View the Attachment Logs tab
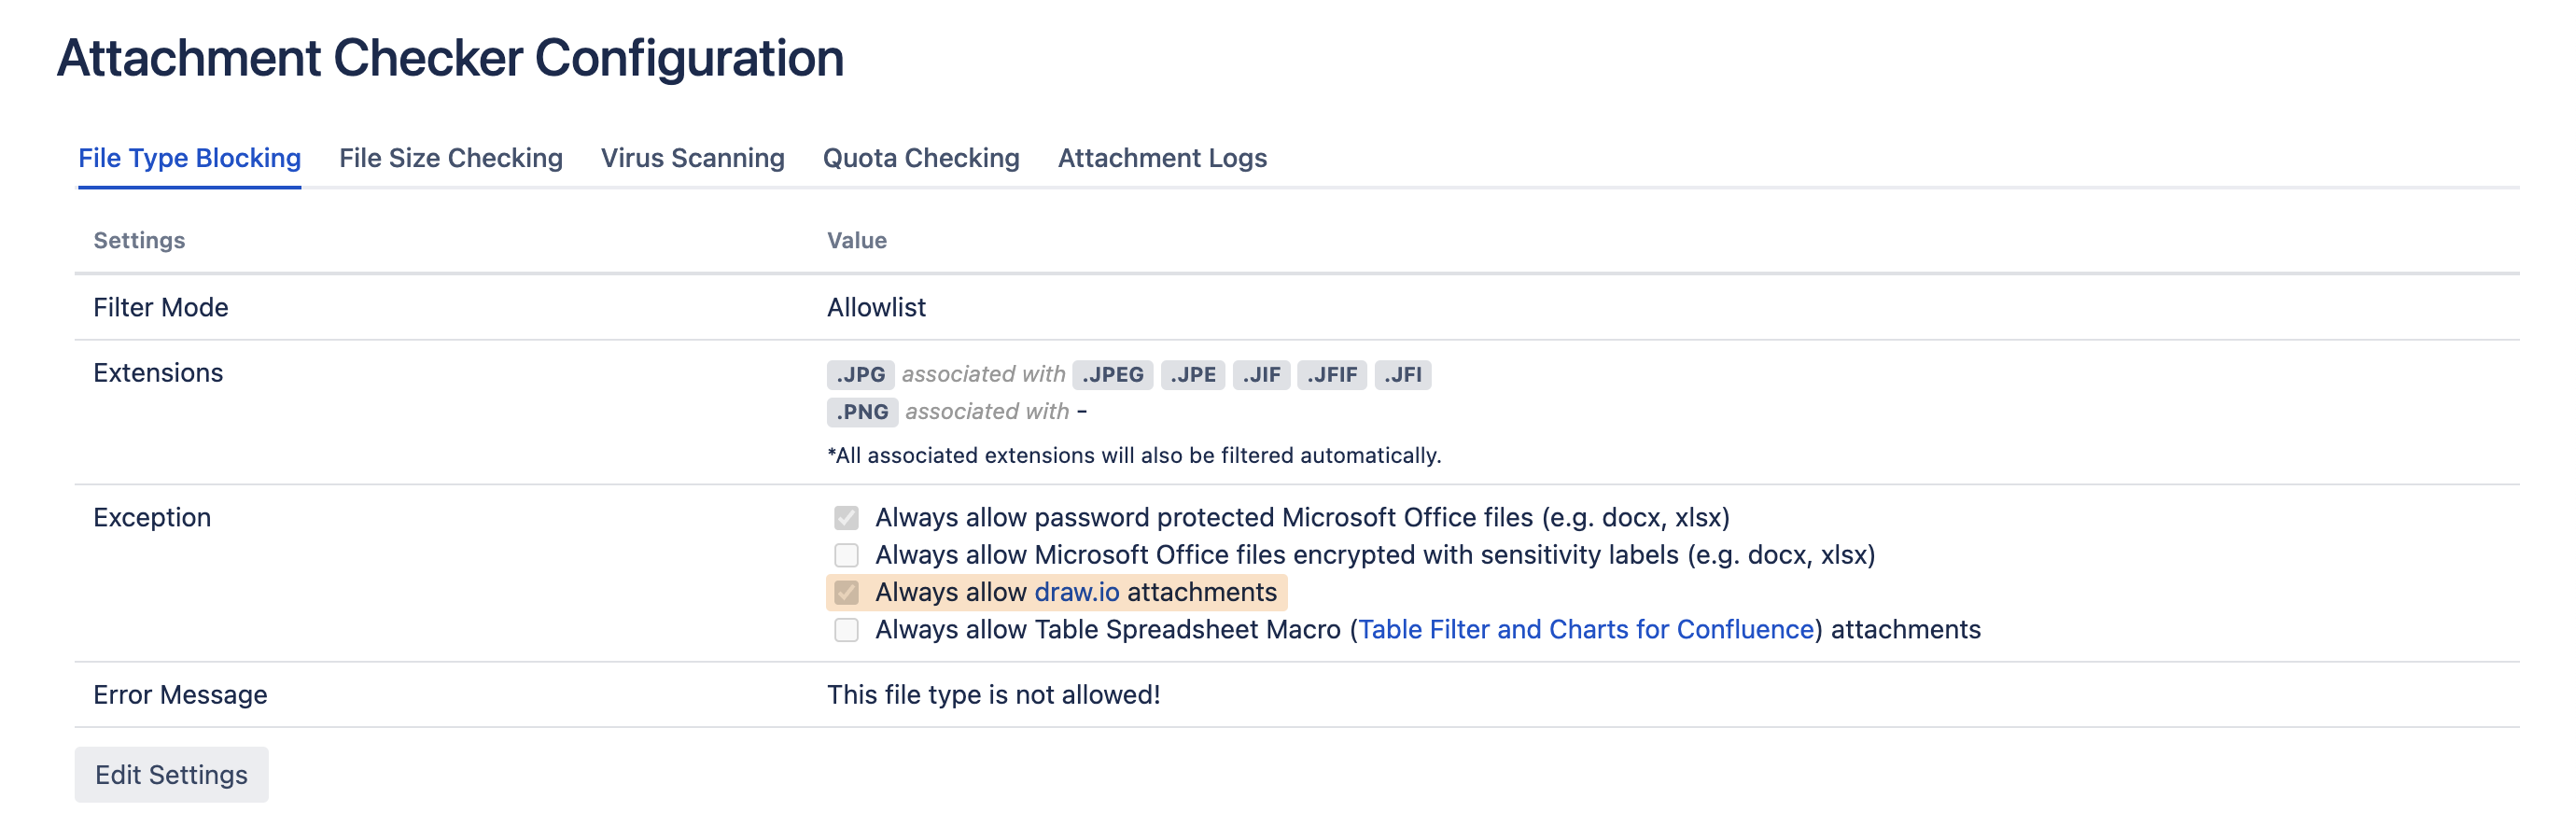 pyautogui.click(x=1161, y=158)
